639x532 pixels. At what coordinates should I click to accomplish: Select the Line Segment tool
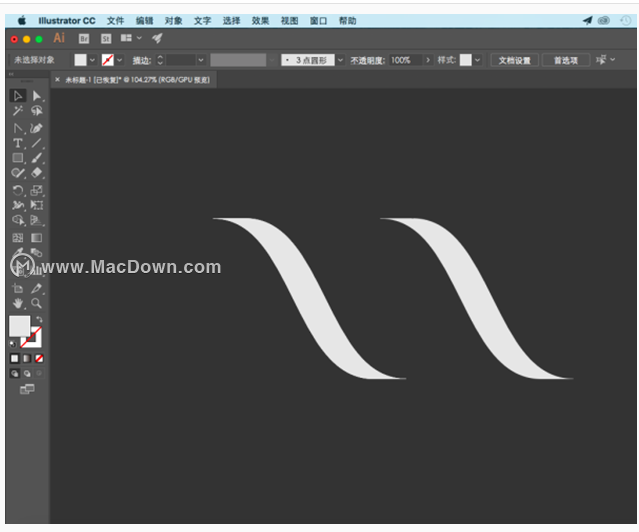point(37,143)
